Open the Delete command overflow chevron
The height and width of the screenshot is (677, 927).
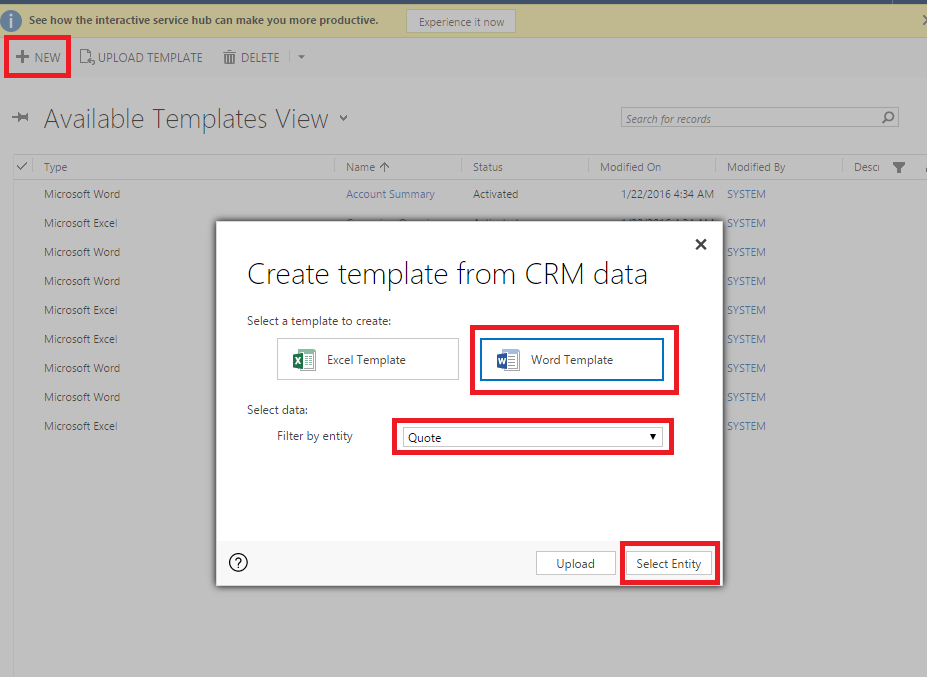point(299,57)
